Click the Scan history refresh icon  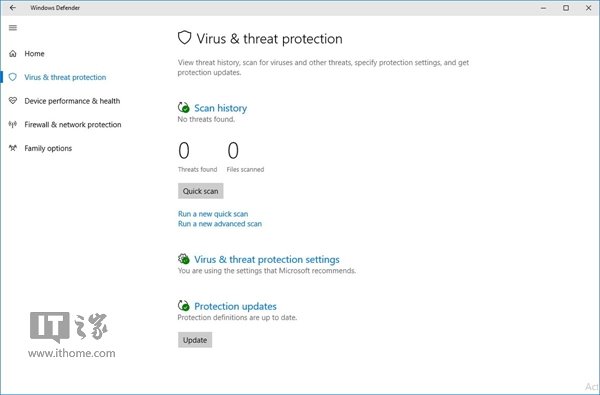pos(184,108)
